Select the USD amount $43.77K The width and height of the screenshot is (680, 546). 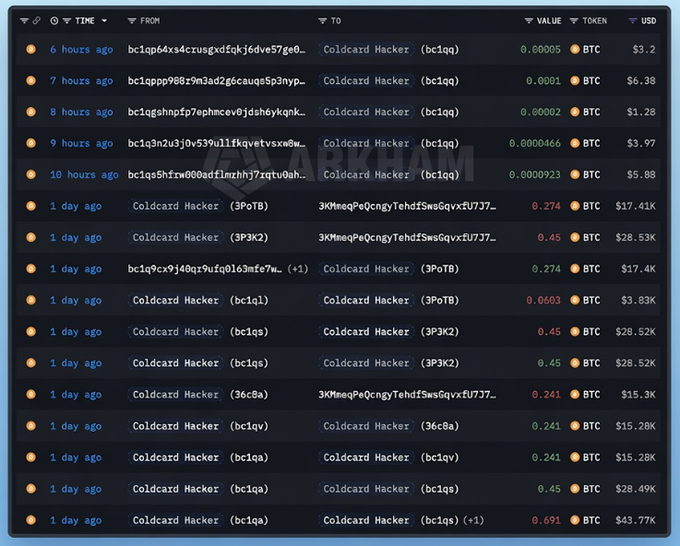click(x=635, y=520)
